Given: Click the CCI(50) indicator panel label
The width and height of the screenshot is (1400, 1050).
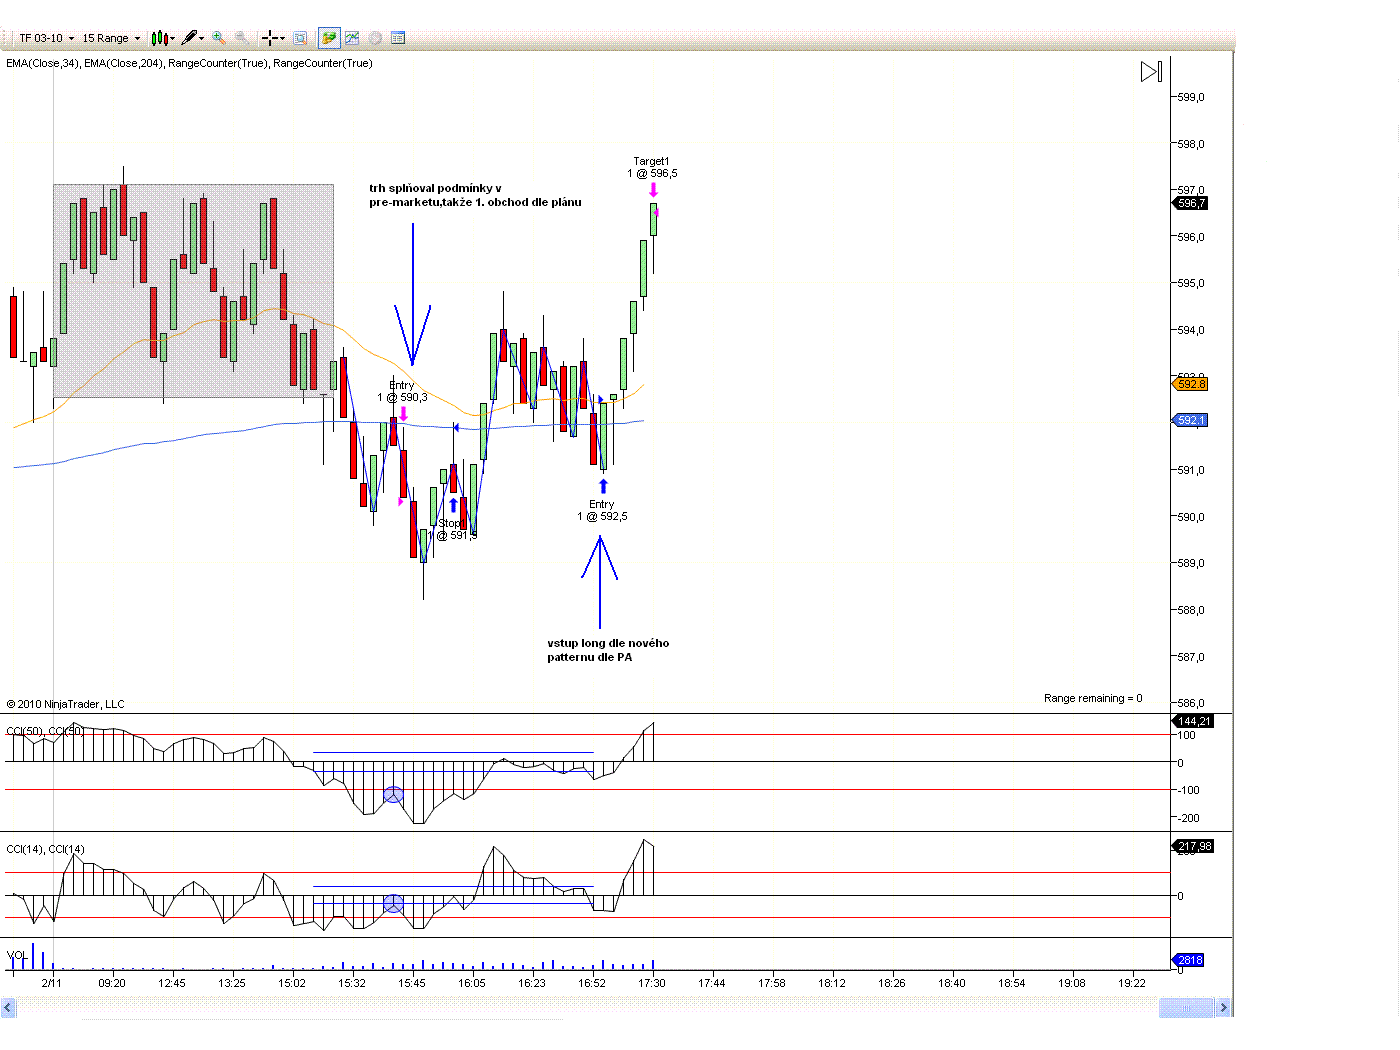Looking at the screenshot, I should coord(45,731).
